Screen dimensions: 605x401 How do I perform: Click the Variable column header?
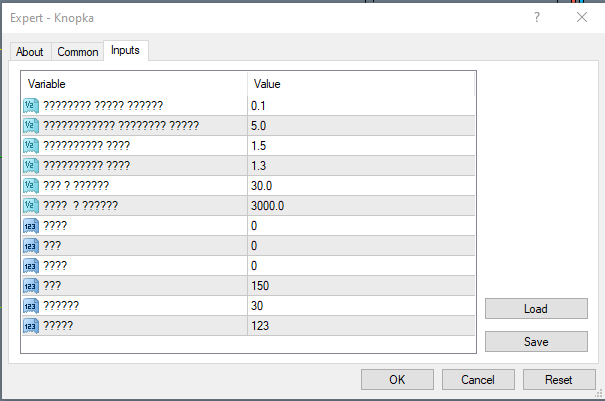click(135, 84)
